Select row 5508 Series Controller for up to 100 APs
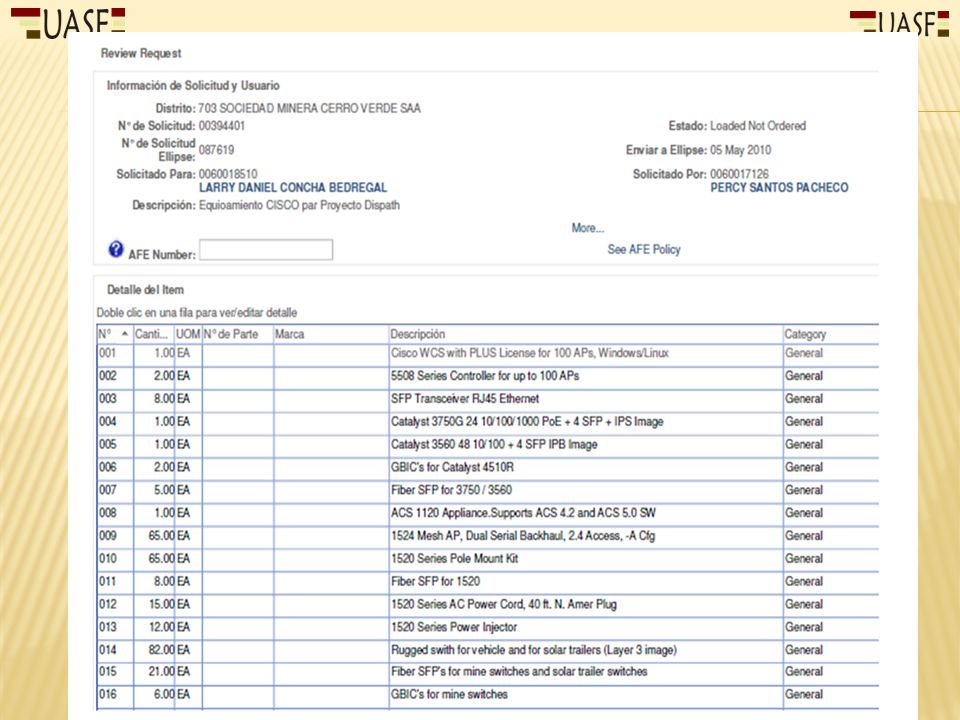960x720 pixels. [x=488, y=376]
